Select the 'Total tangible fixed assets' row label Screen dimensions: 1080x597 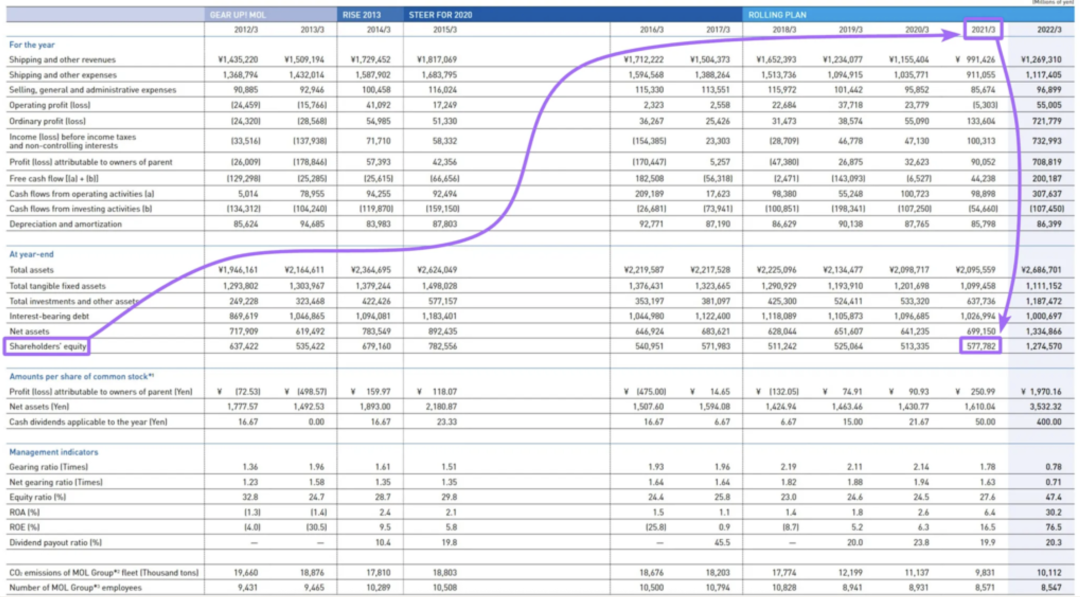tap(57, 286)
